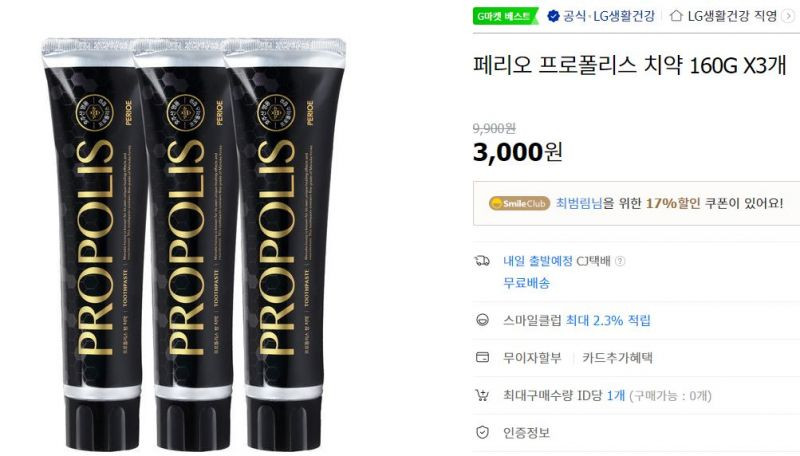Click the Propolis toothpaste product image
The height and width of the screenshot is (456, 800).
coord(194,244)
